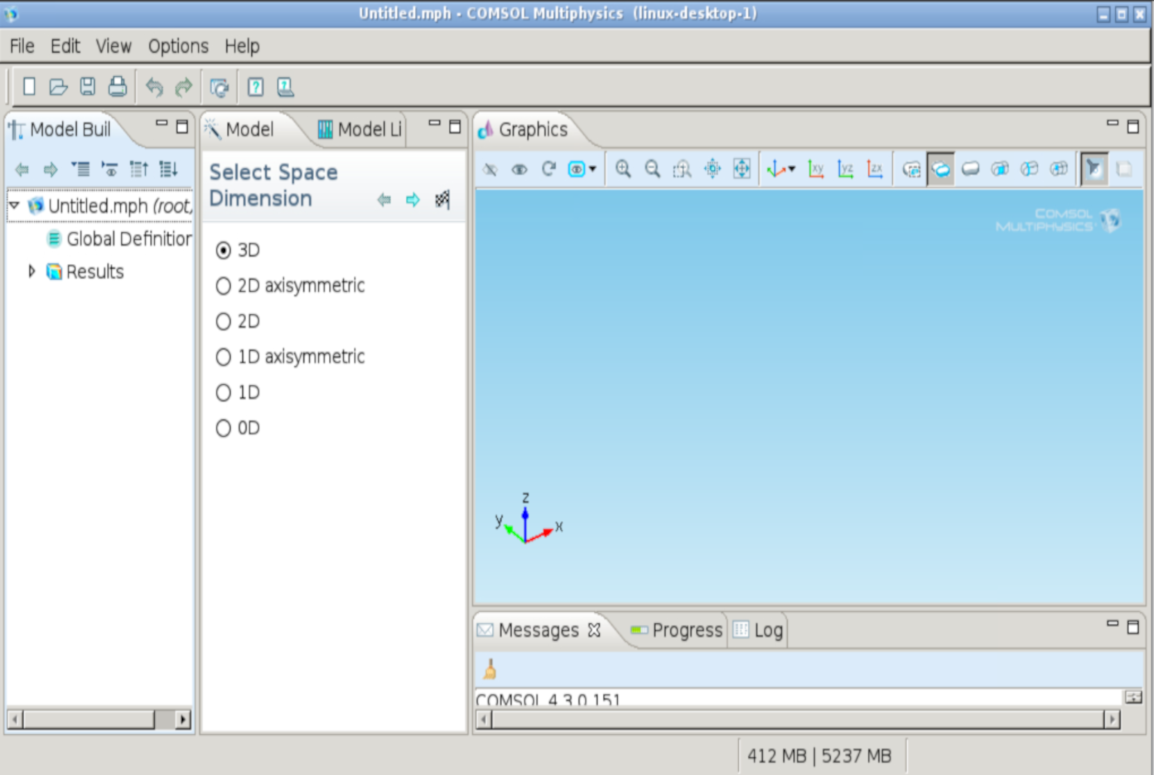The image size is (1154, 775).
Task: Clear Messages with the broom icon
Action: (490, 669)
